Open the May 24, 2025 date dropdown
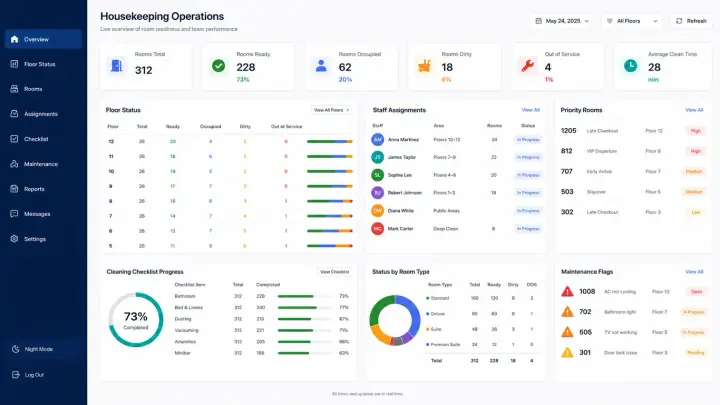The image size is (720, 405). coord(562,21)
